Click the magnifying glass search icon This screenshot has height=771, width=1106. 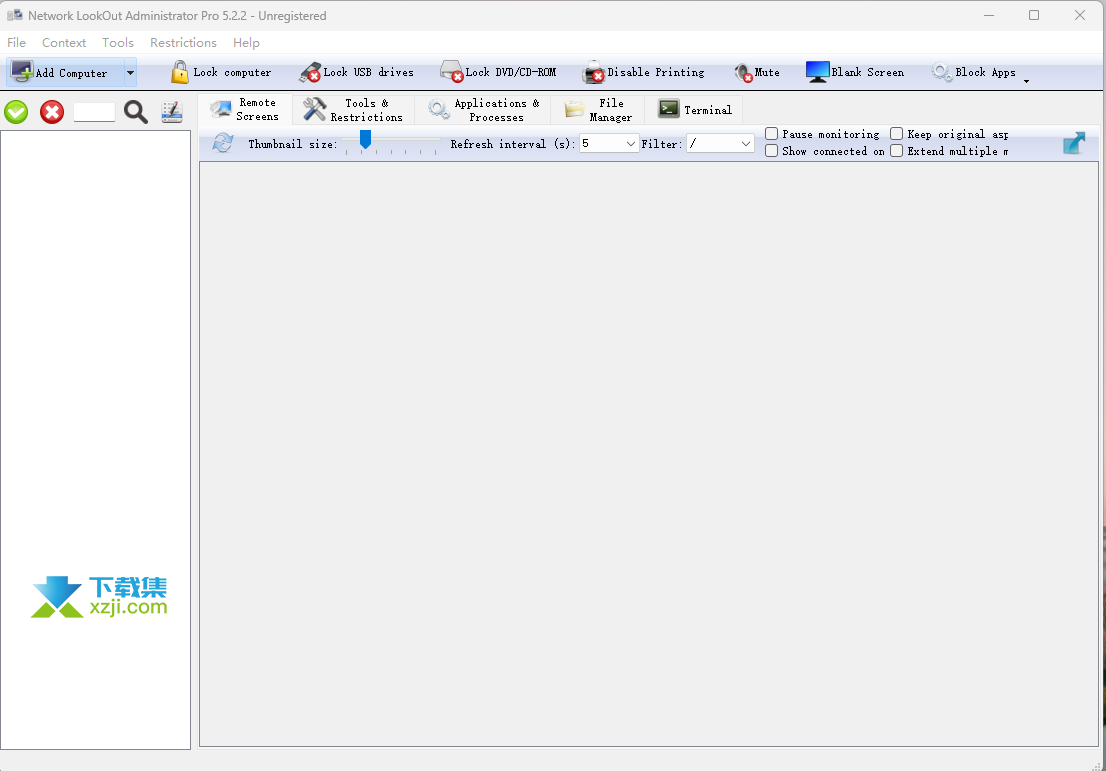pos(135,111)
